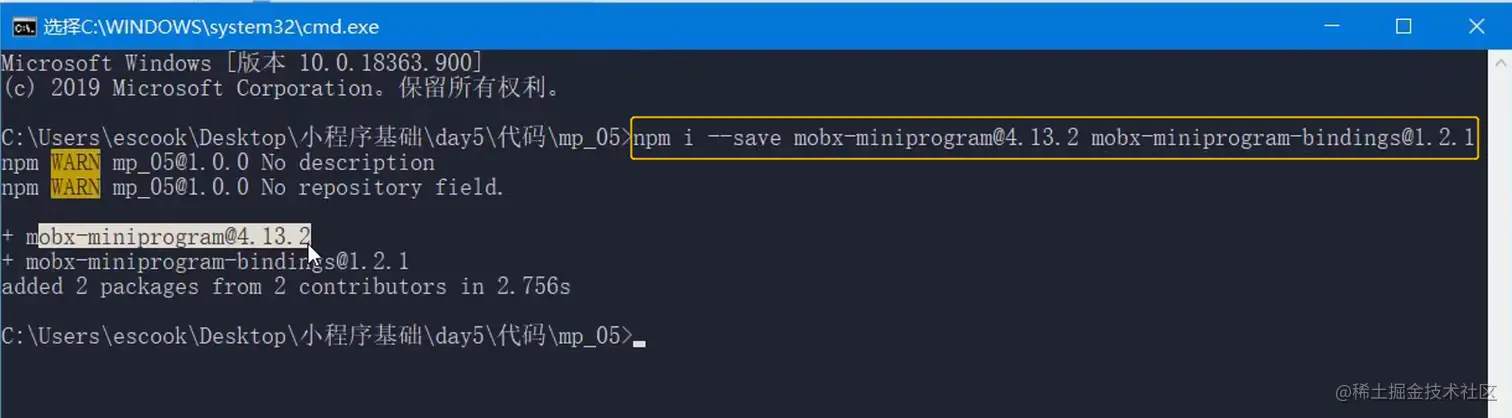Close the cmd.exe window
This screenshot has width=1512, height=418.
click(1477, 27)
